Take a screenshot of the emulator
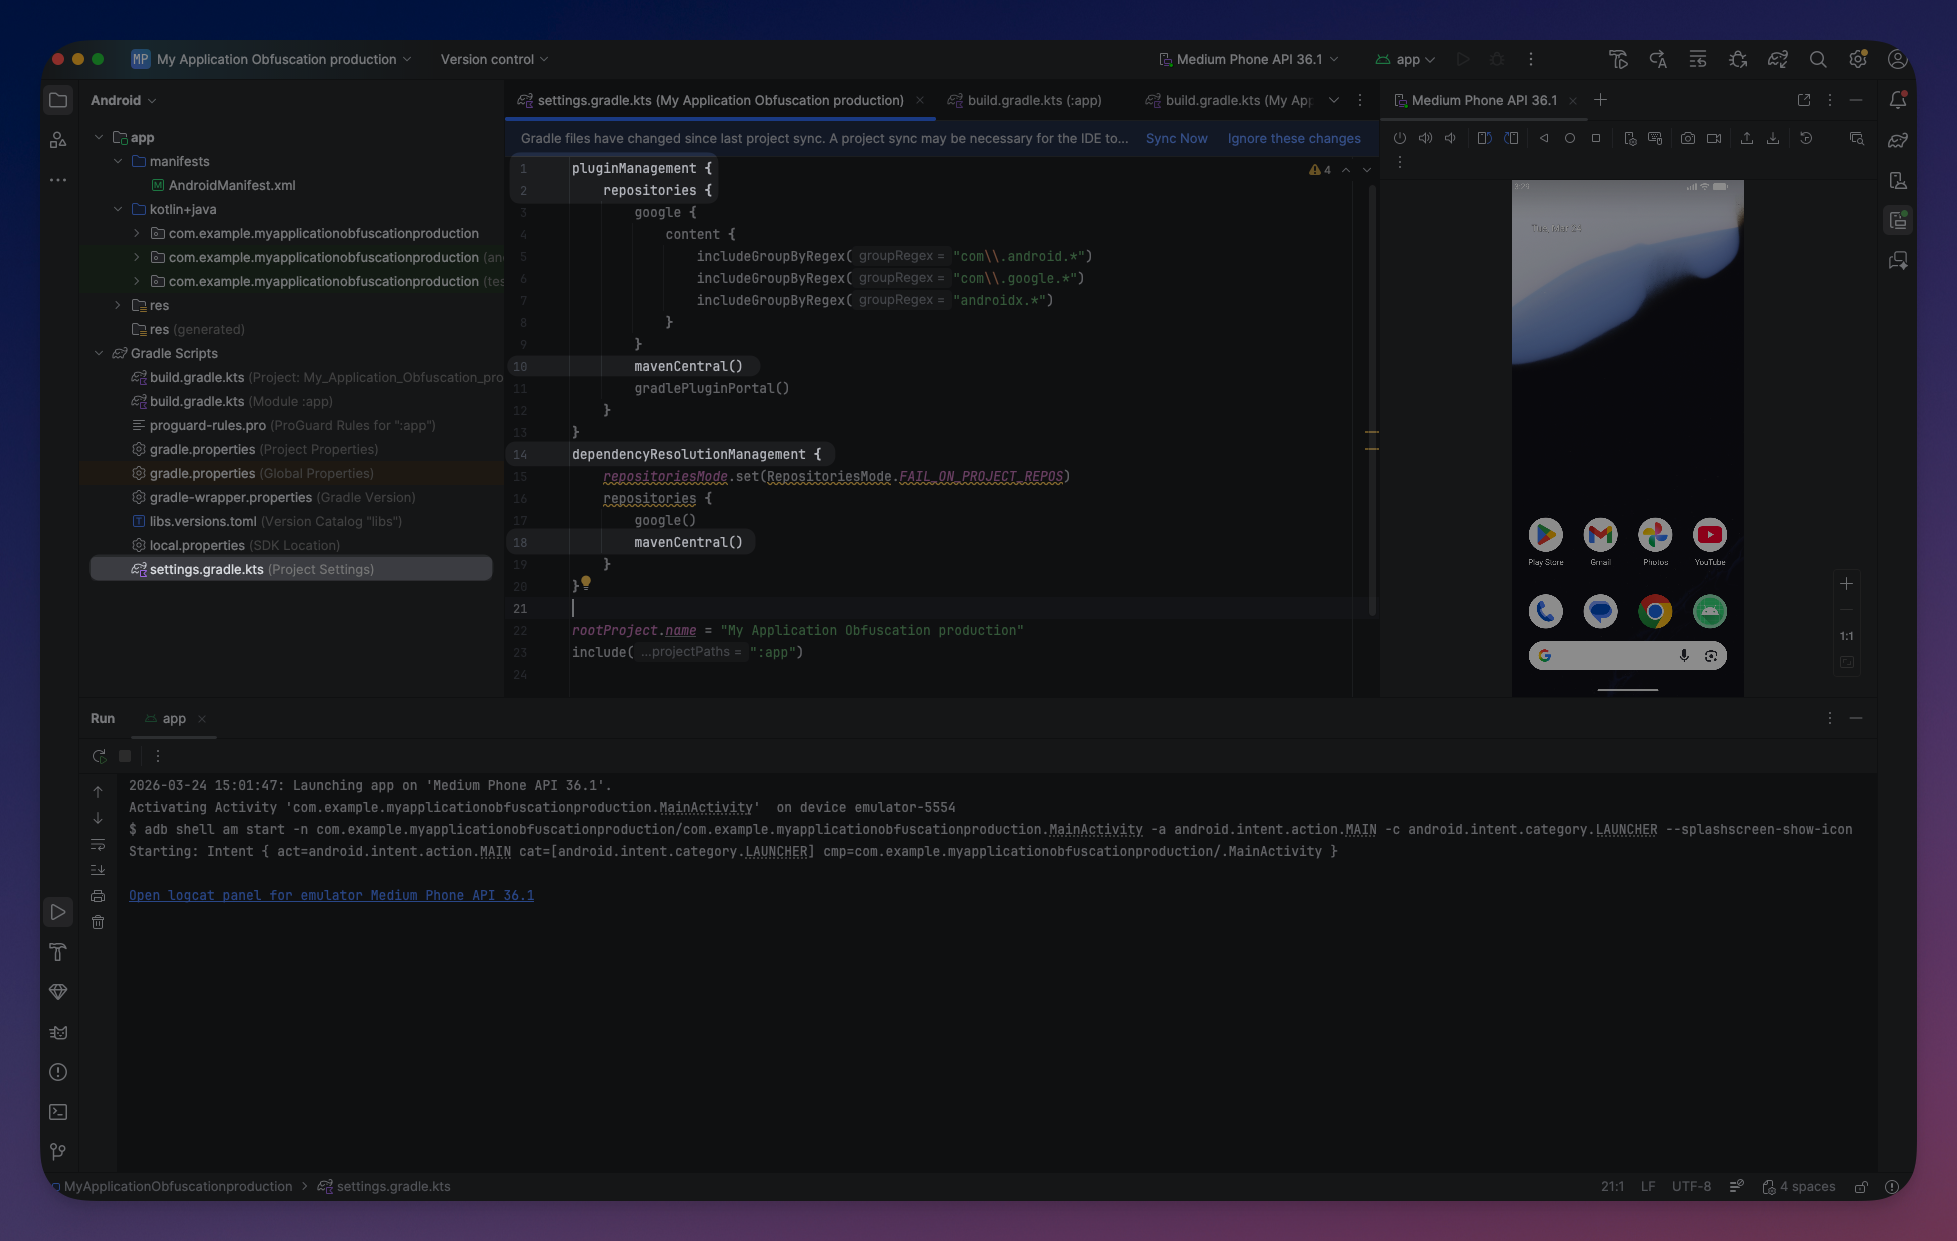The width and height of the screenshot is (1957, 1241). (1688, 138)
